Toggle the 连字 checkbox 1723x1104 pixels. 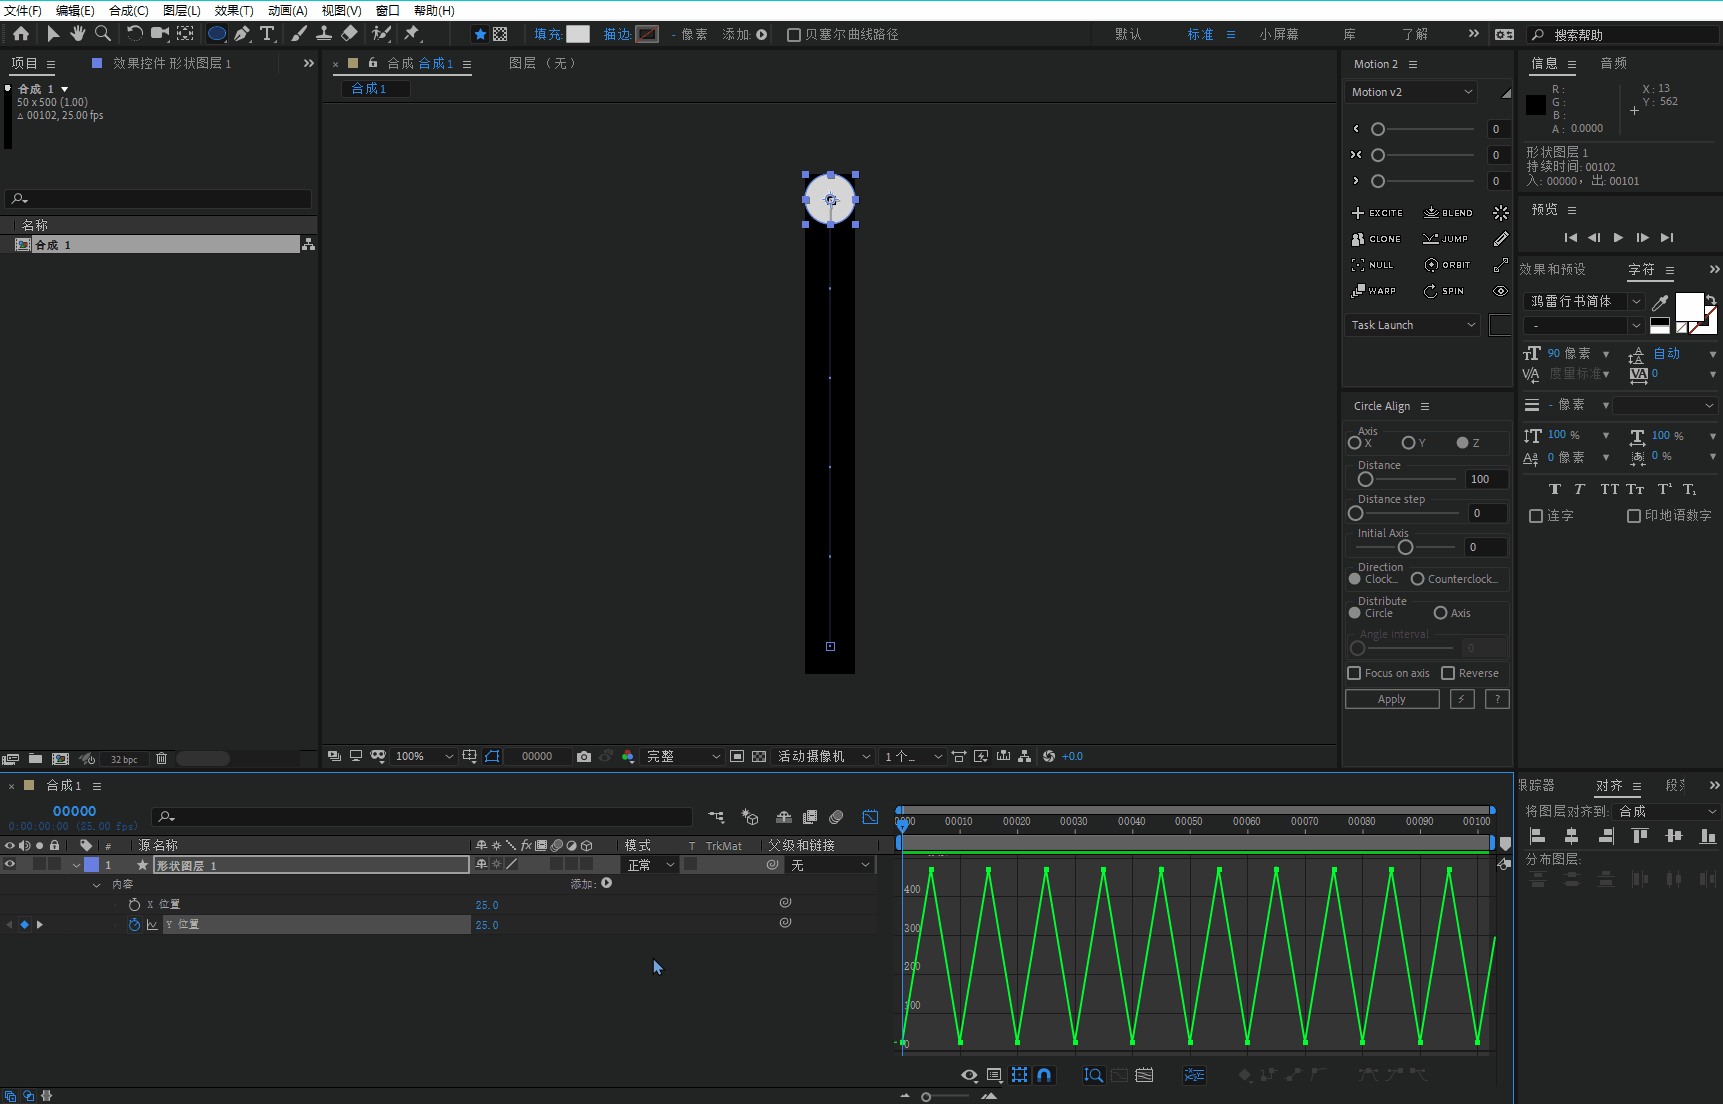(1536, 516)
